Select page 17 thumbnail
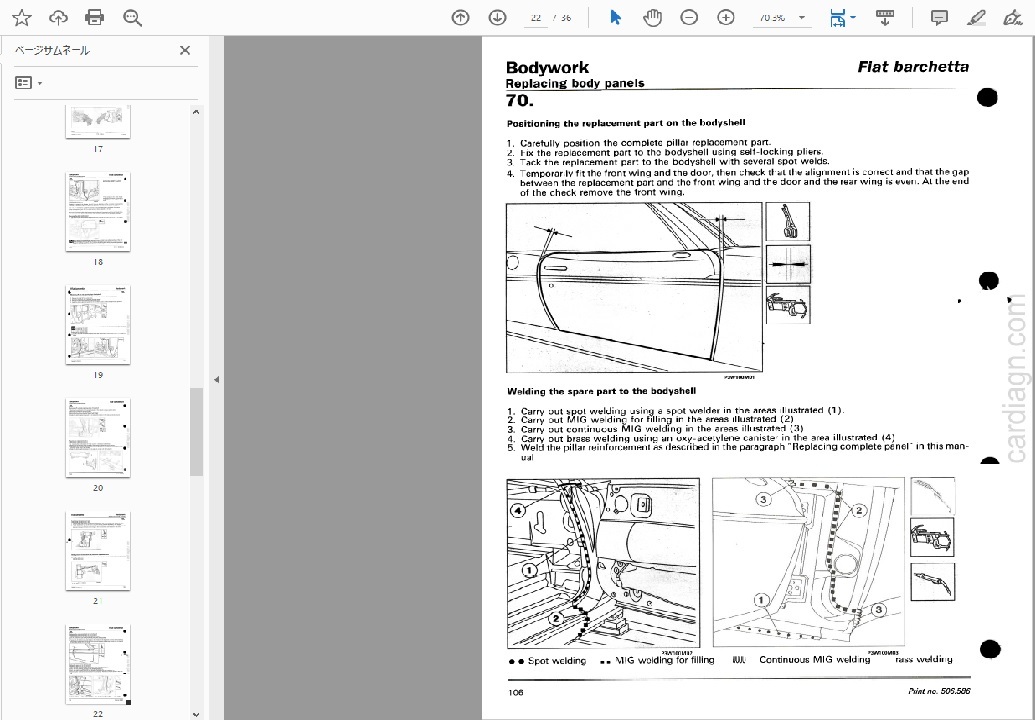The height and width of the screenshot is (720, 1035). point(98,121)
